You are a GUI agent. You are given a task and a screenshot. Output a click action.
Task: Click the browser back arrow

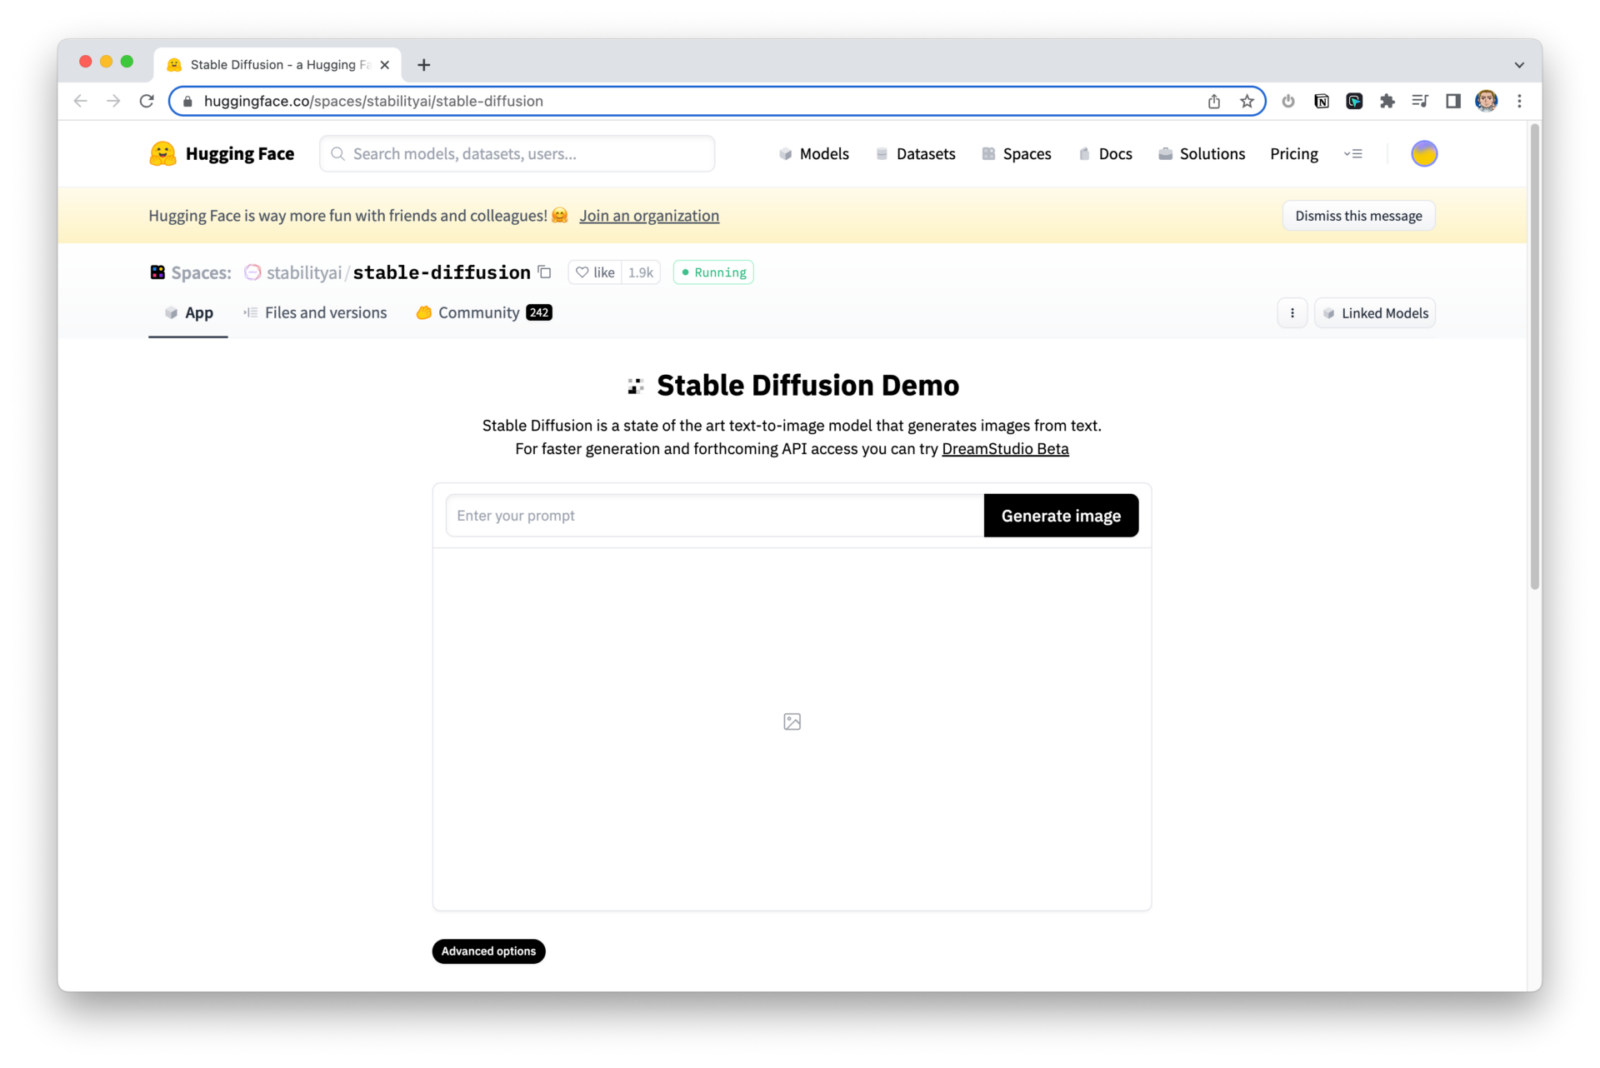81,101
